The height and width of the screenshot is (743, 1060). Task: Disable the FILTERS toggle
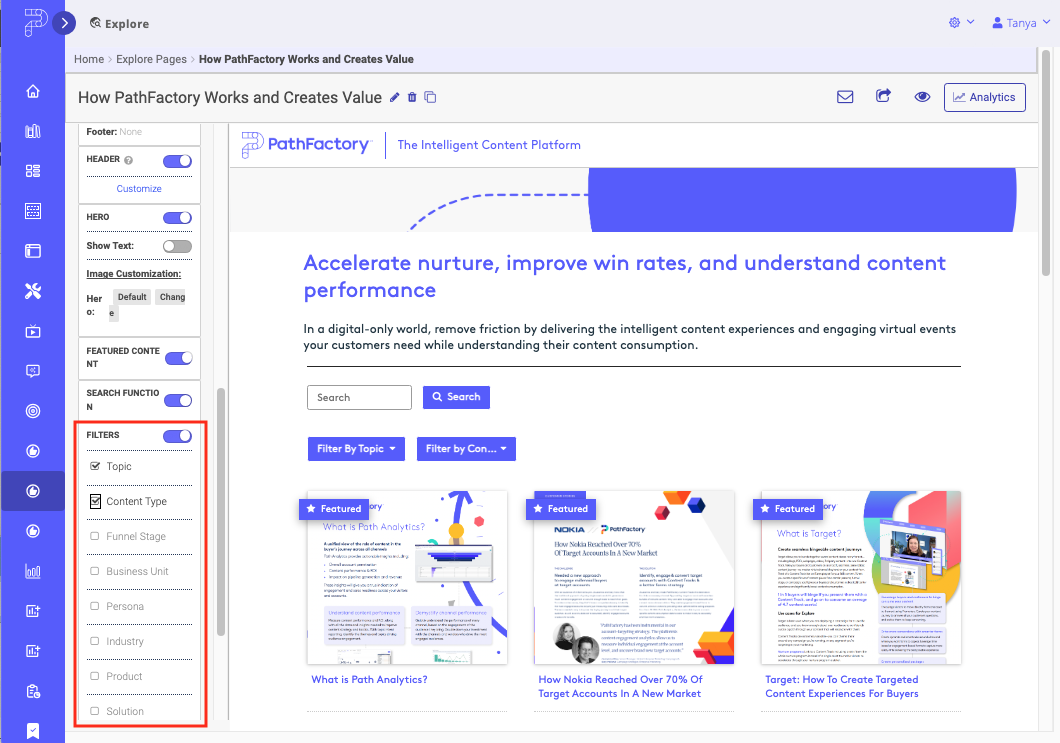177,435
